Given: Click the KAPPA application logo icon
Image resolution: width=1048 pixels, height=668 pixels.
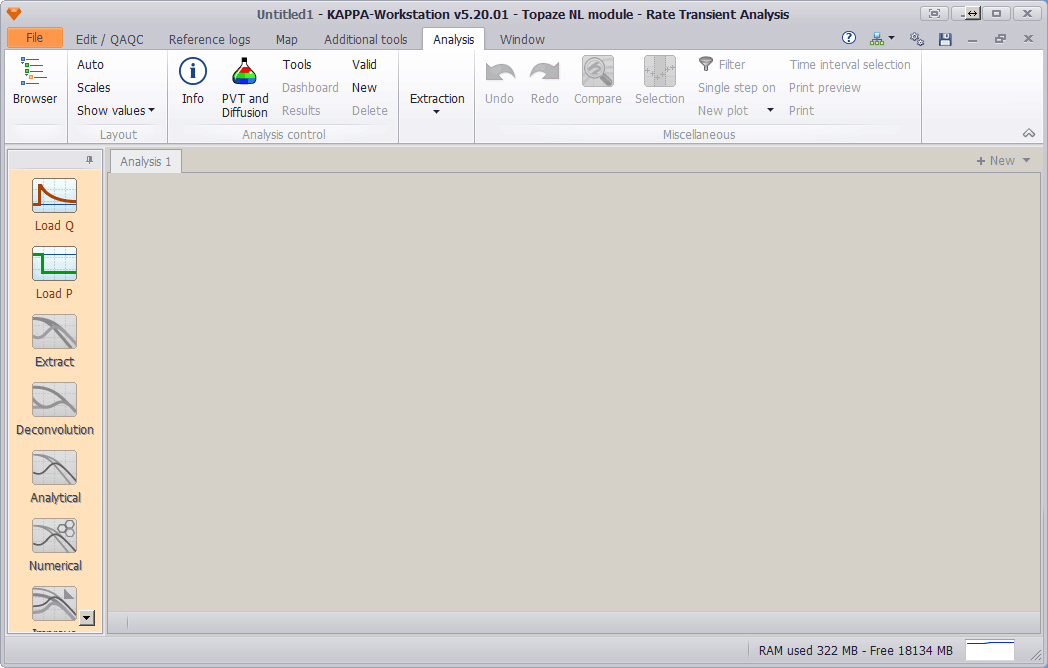Looking at the screenshot, I should click(x=14, y=13).
